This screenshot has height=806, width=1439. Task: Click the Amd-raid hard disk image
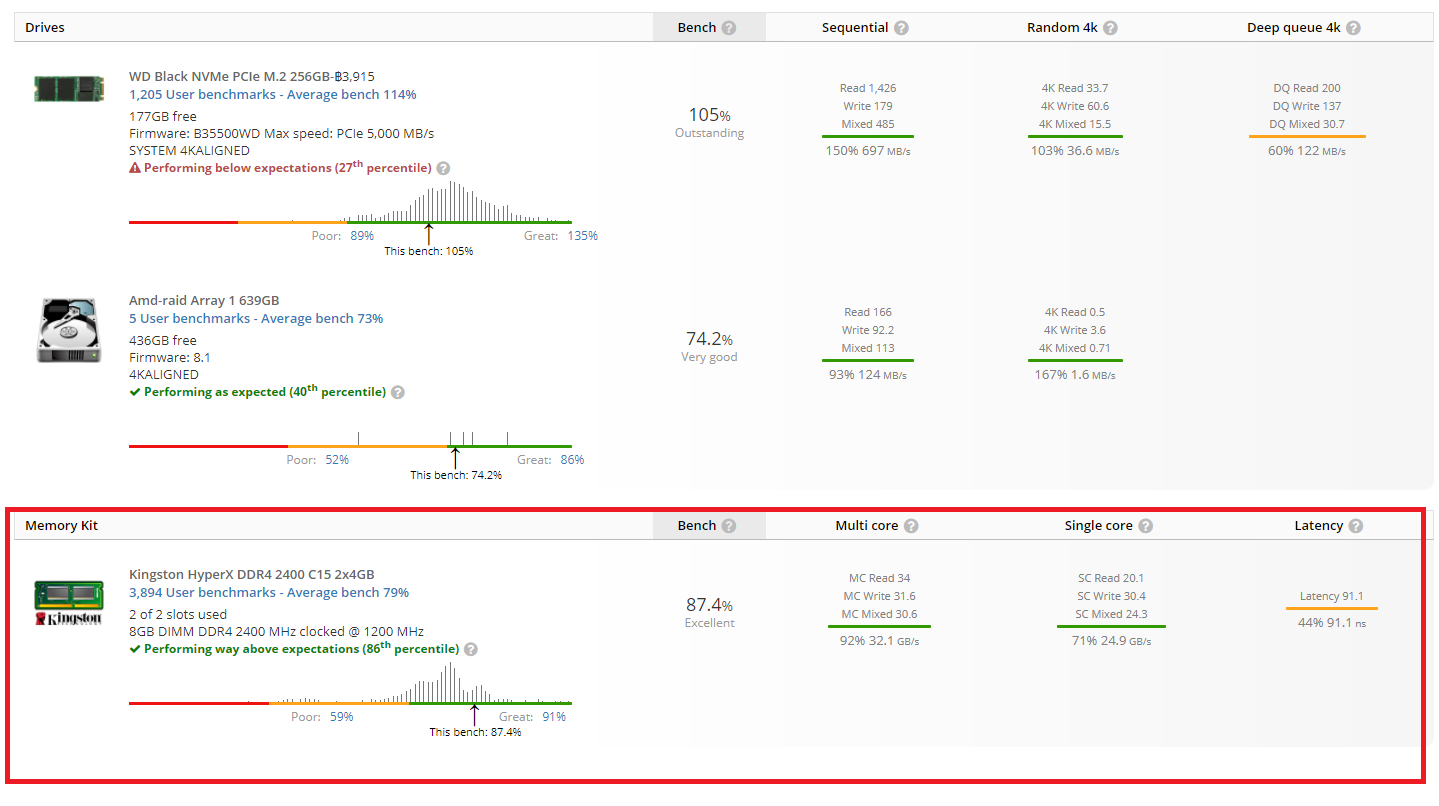pos(68,330)
